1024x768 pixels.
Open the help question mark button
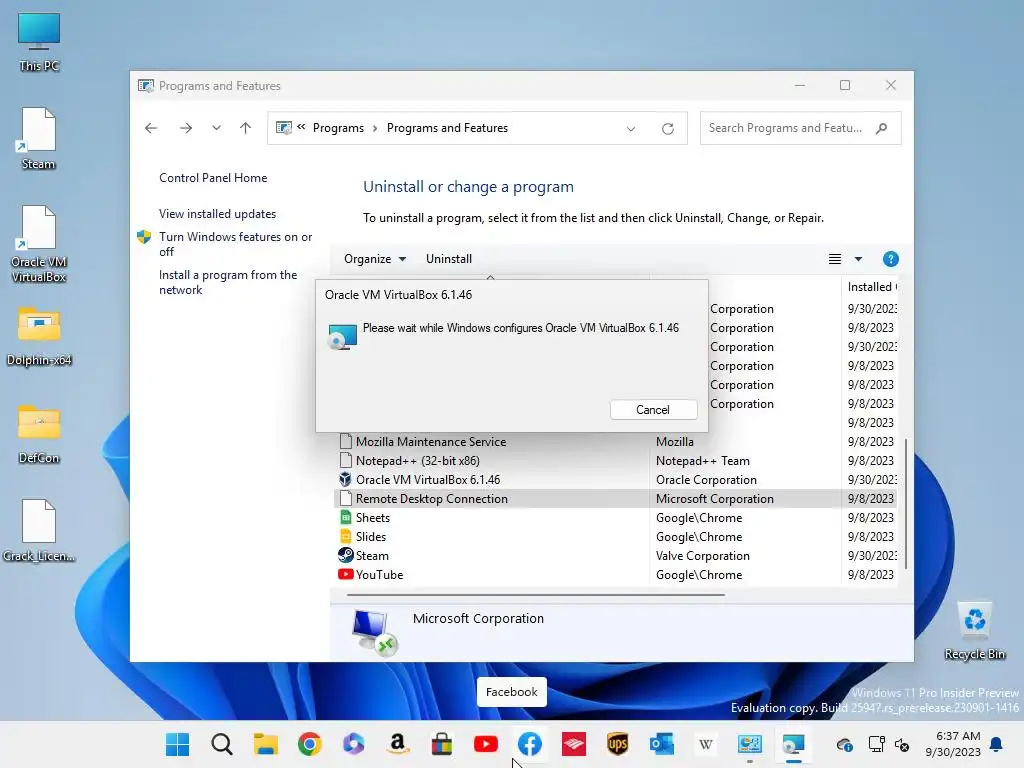pos(890,259)
